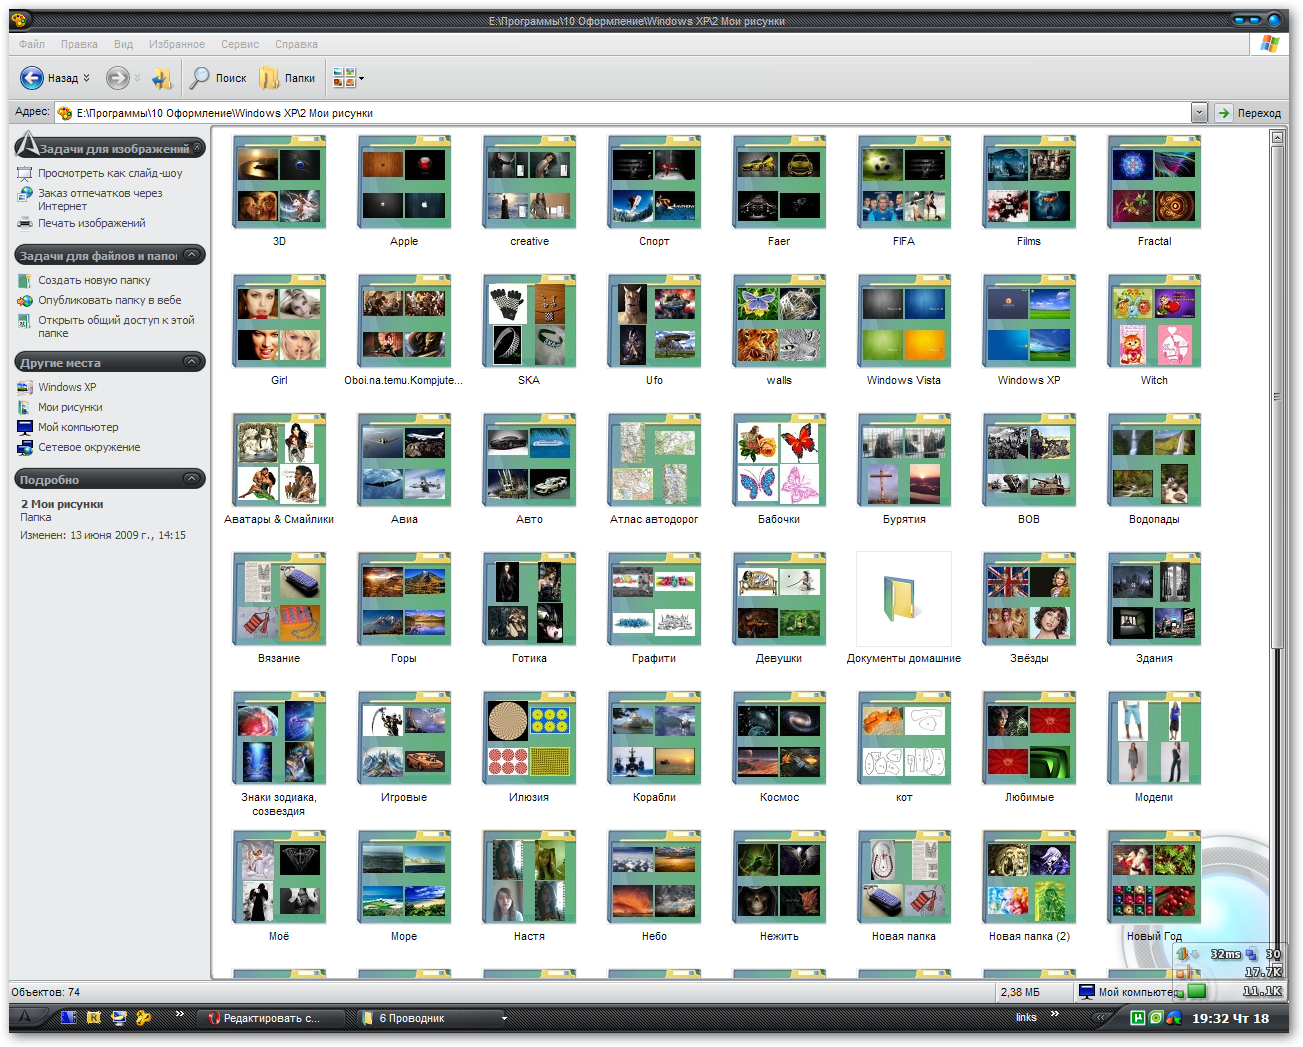Click the Мой компьютер status bar icon
The image size is (1303, 1047).
1085,991
